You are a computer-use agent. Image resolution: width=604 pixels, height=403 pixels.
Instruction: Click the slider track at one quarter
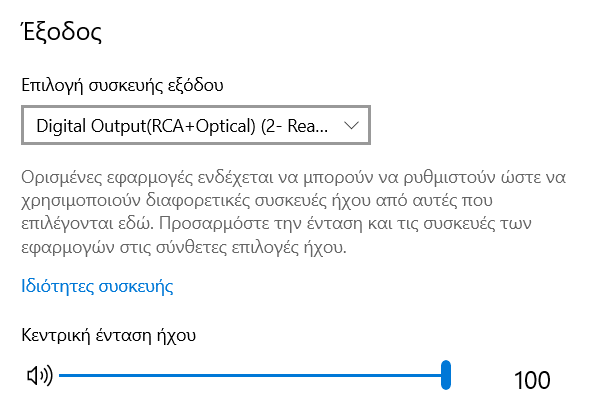click(157, 376)
